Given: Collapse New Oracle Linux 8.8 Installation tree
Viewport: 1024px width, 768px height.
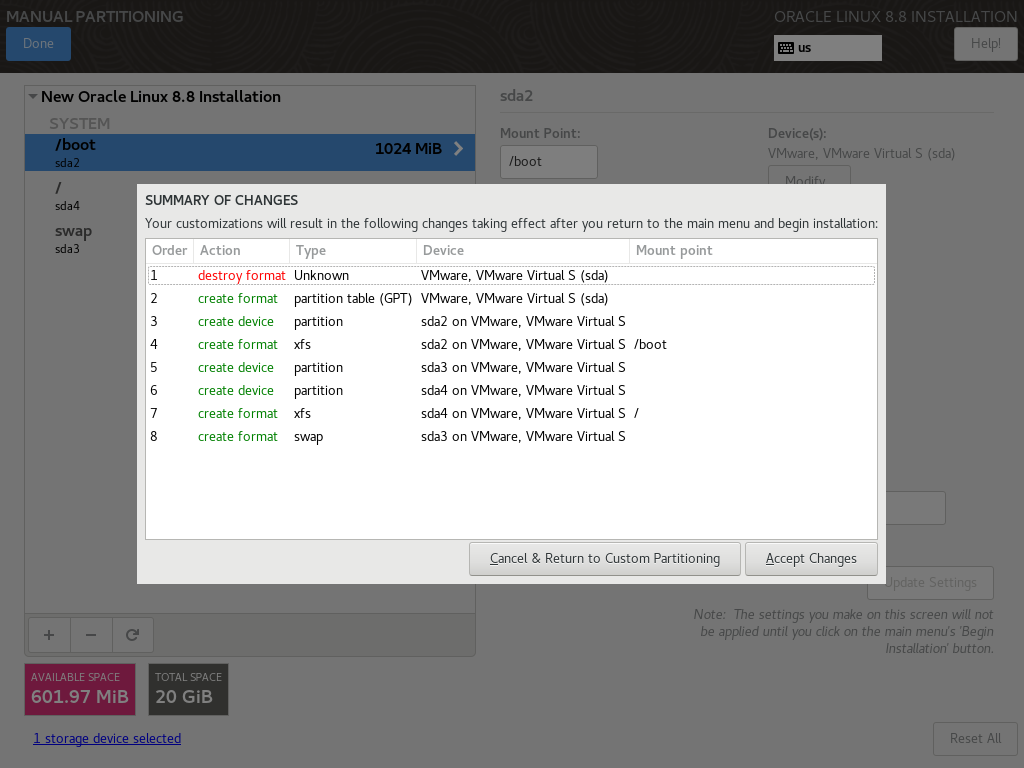Looking at the screenshot, I should click(33, 97).
